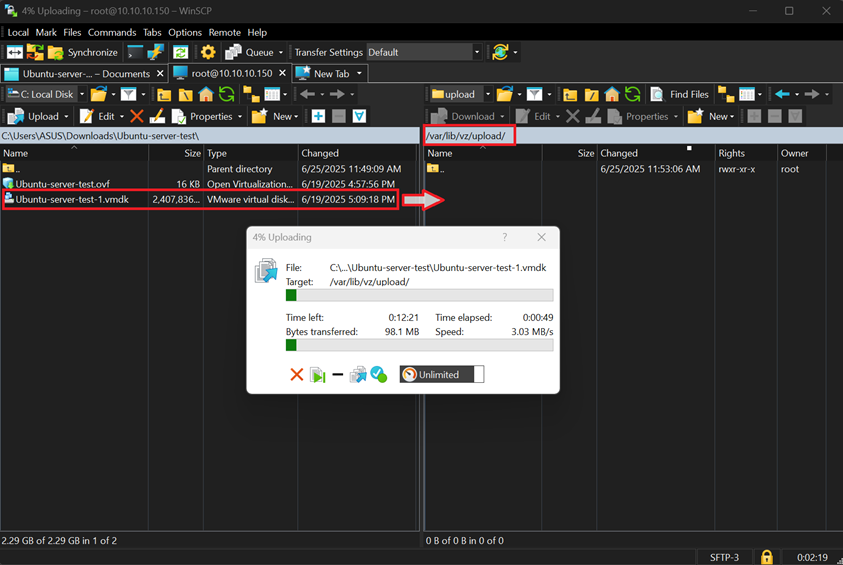Cancel the upload with the red X icon
Image resolution: width=843 pixels, height=565 pixels.
click(x=296, y=375)
